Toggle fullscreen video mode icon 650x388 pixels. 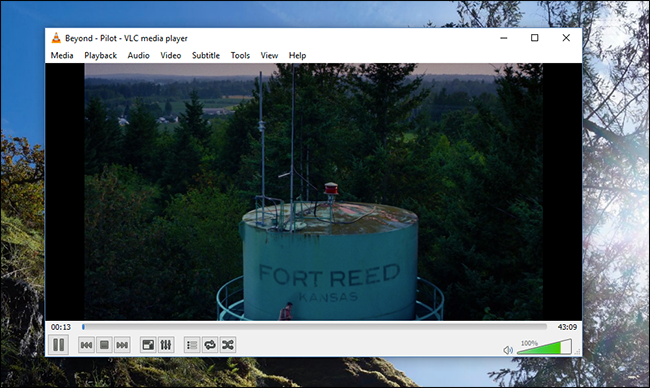click(x=148, y=345)
